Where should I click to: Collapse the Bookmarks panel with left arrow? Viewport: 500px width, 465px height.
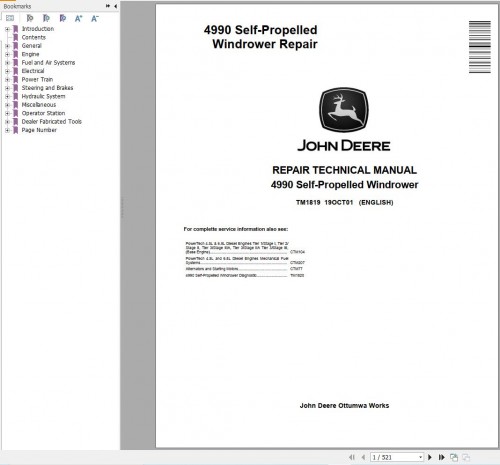[115, 6]
